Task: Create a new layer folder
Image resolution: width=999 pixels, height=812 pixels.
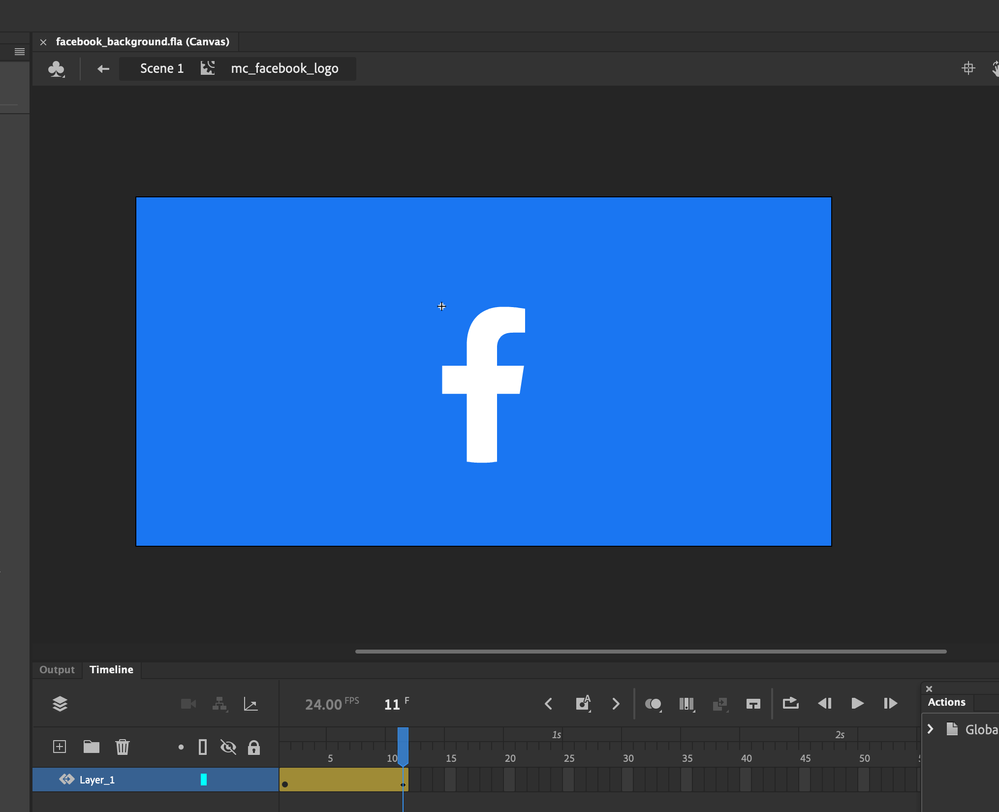Action: 91,747
